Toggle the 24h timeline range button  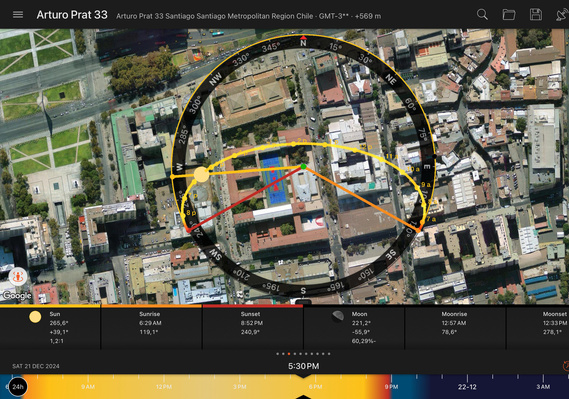point(17,387)
